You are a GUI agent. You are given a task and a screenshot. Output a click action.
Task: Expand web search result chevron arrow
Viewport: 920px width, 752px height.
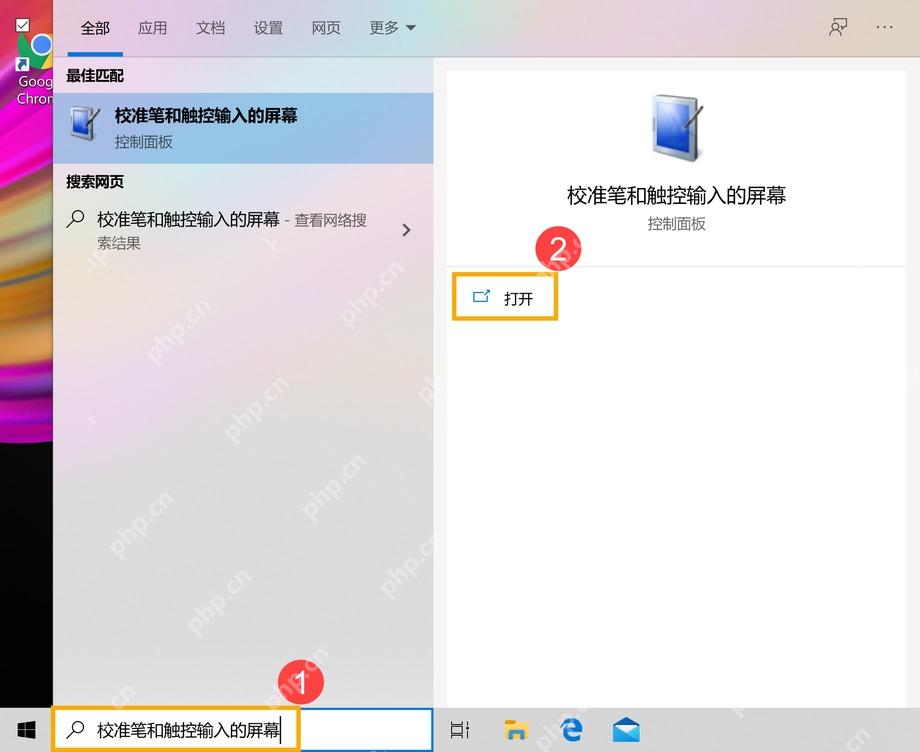[x=406, y=230]
